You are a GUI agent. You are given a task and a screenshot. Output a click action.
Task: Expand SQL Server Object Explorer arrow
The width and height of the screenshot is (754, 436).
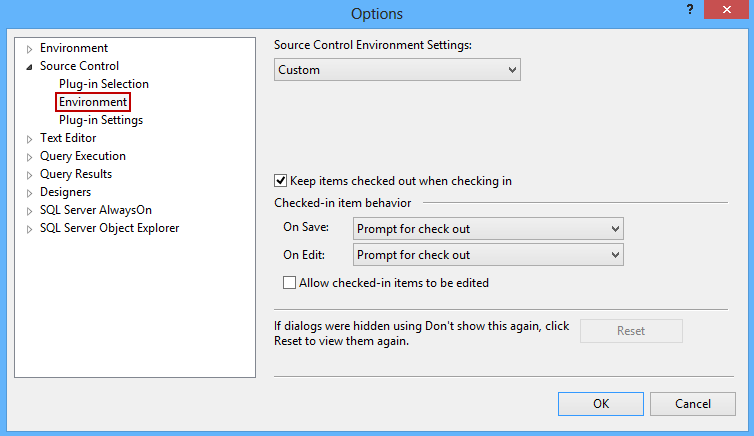[29, 228]
